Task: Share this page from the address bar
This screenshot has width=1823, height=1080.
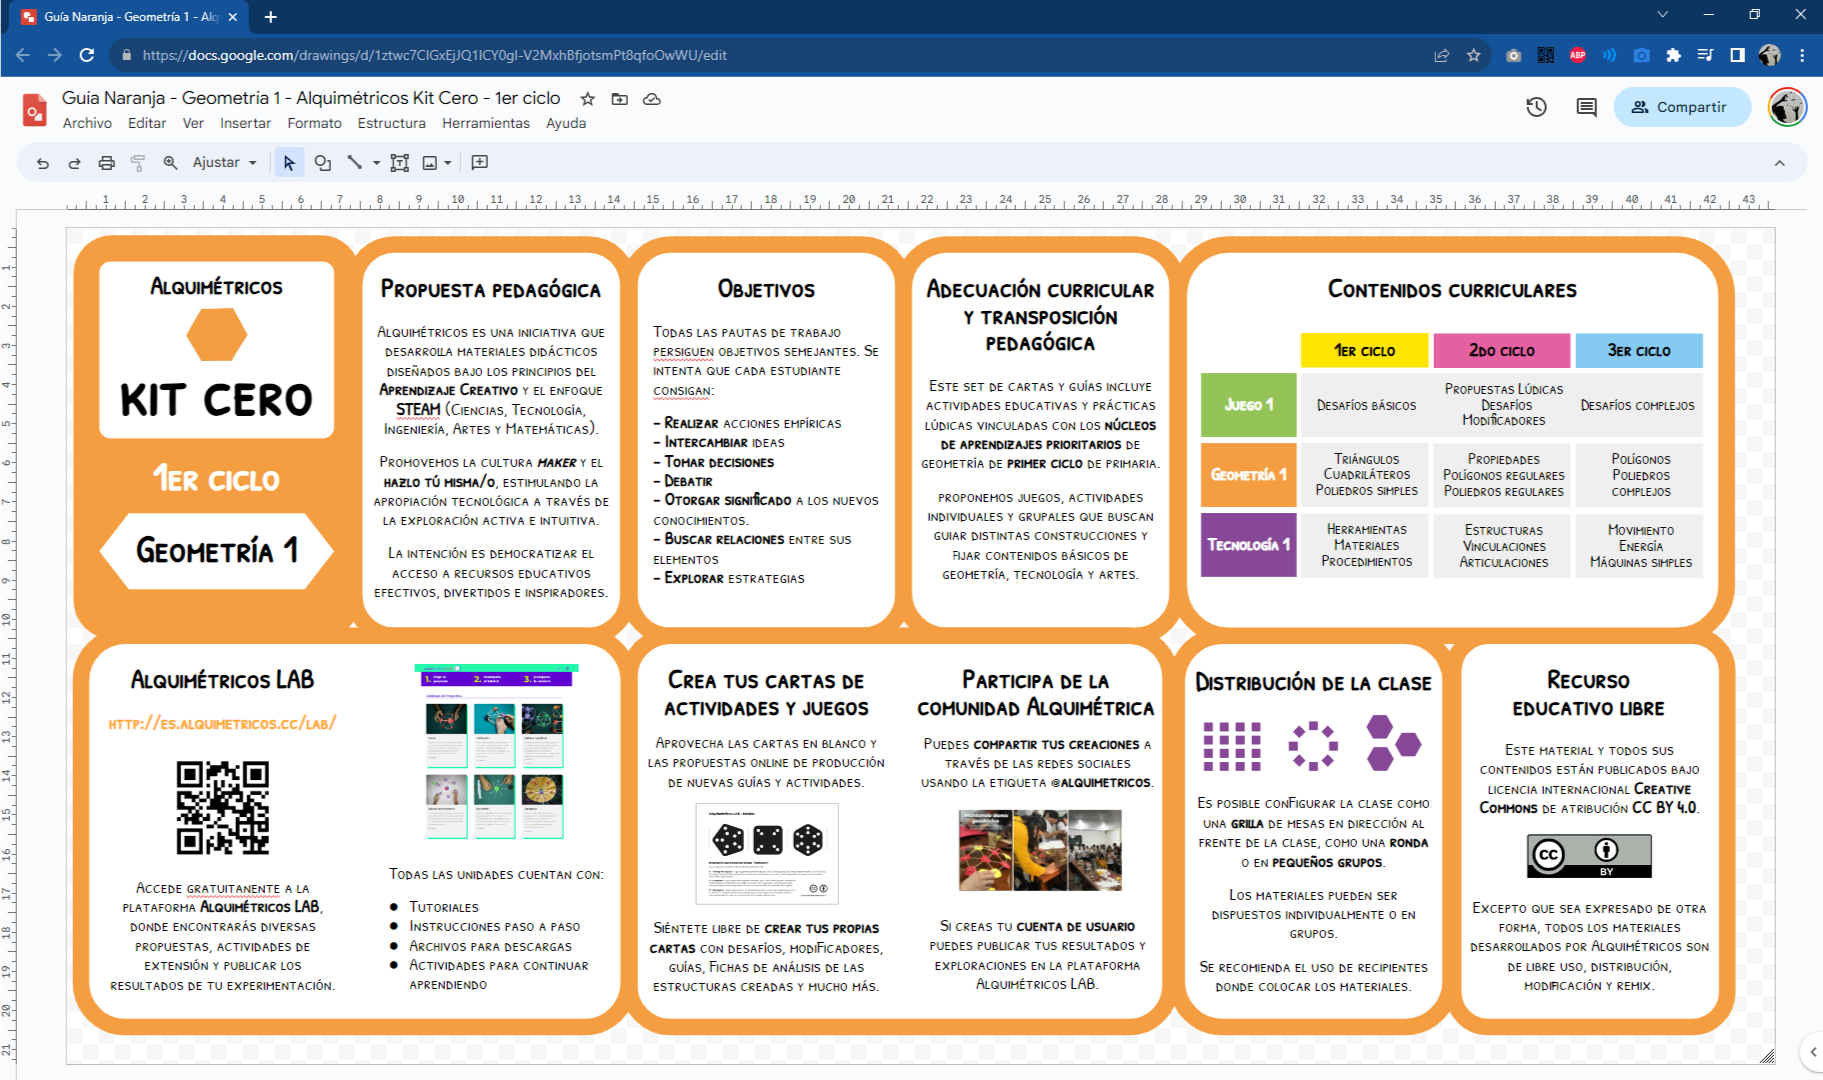Action: [x=1441, y=56]
